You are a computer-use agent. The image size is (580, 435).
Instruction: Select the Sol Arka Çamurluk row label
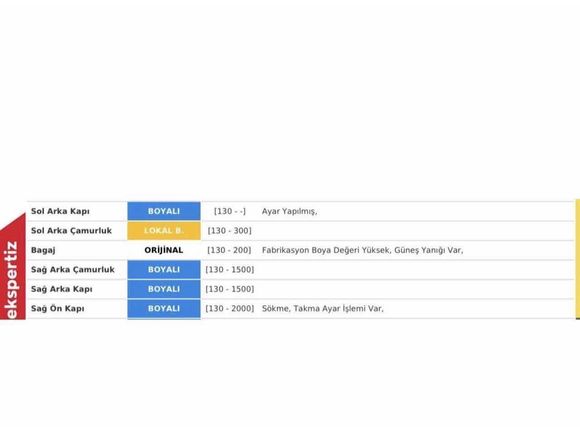71,231
